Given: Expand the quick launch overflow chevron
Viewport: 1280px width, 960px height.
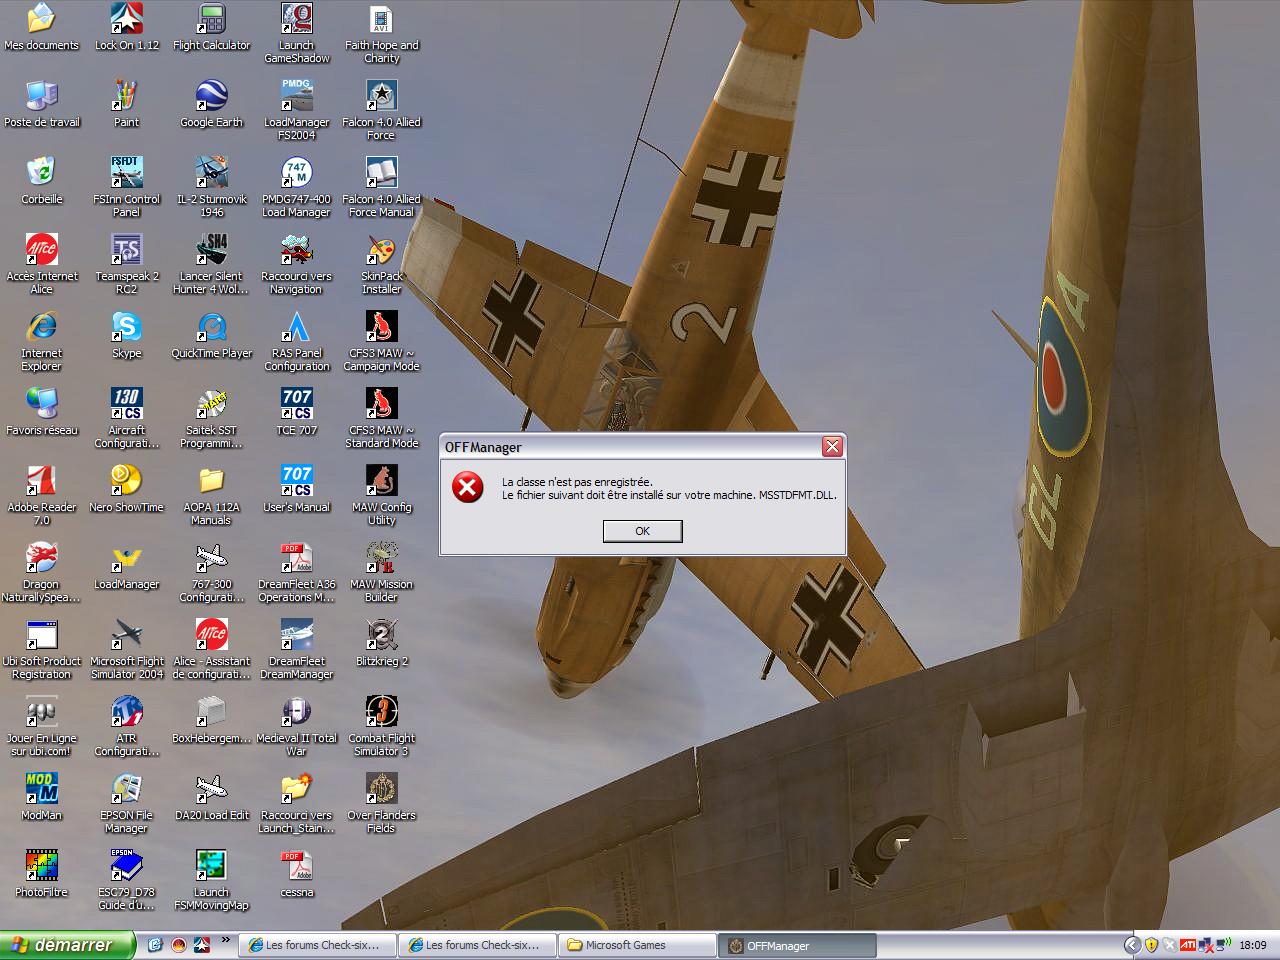Looking at the screenshot, I should 226,940.
